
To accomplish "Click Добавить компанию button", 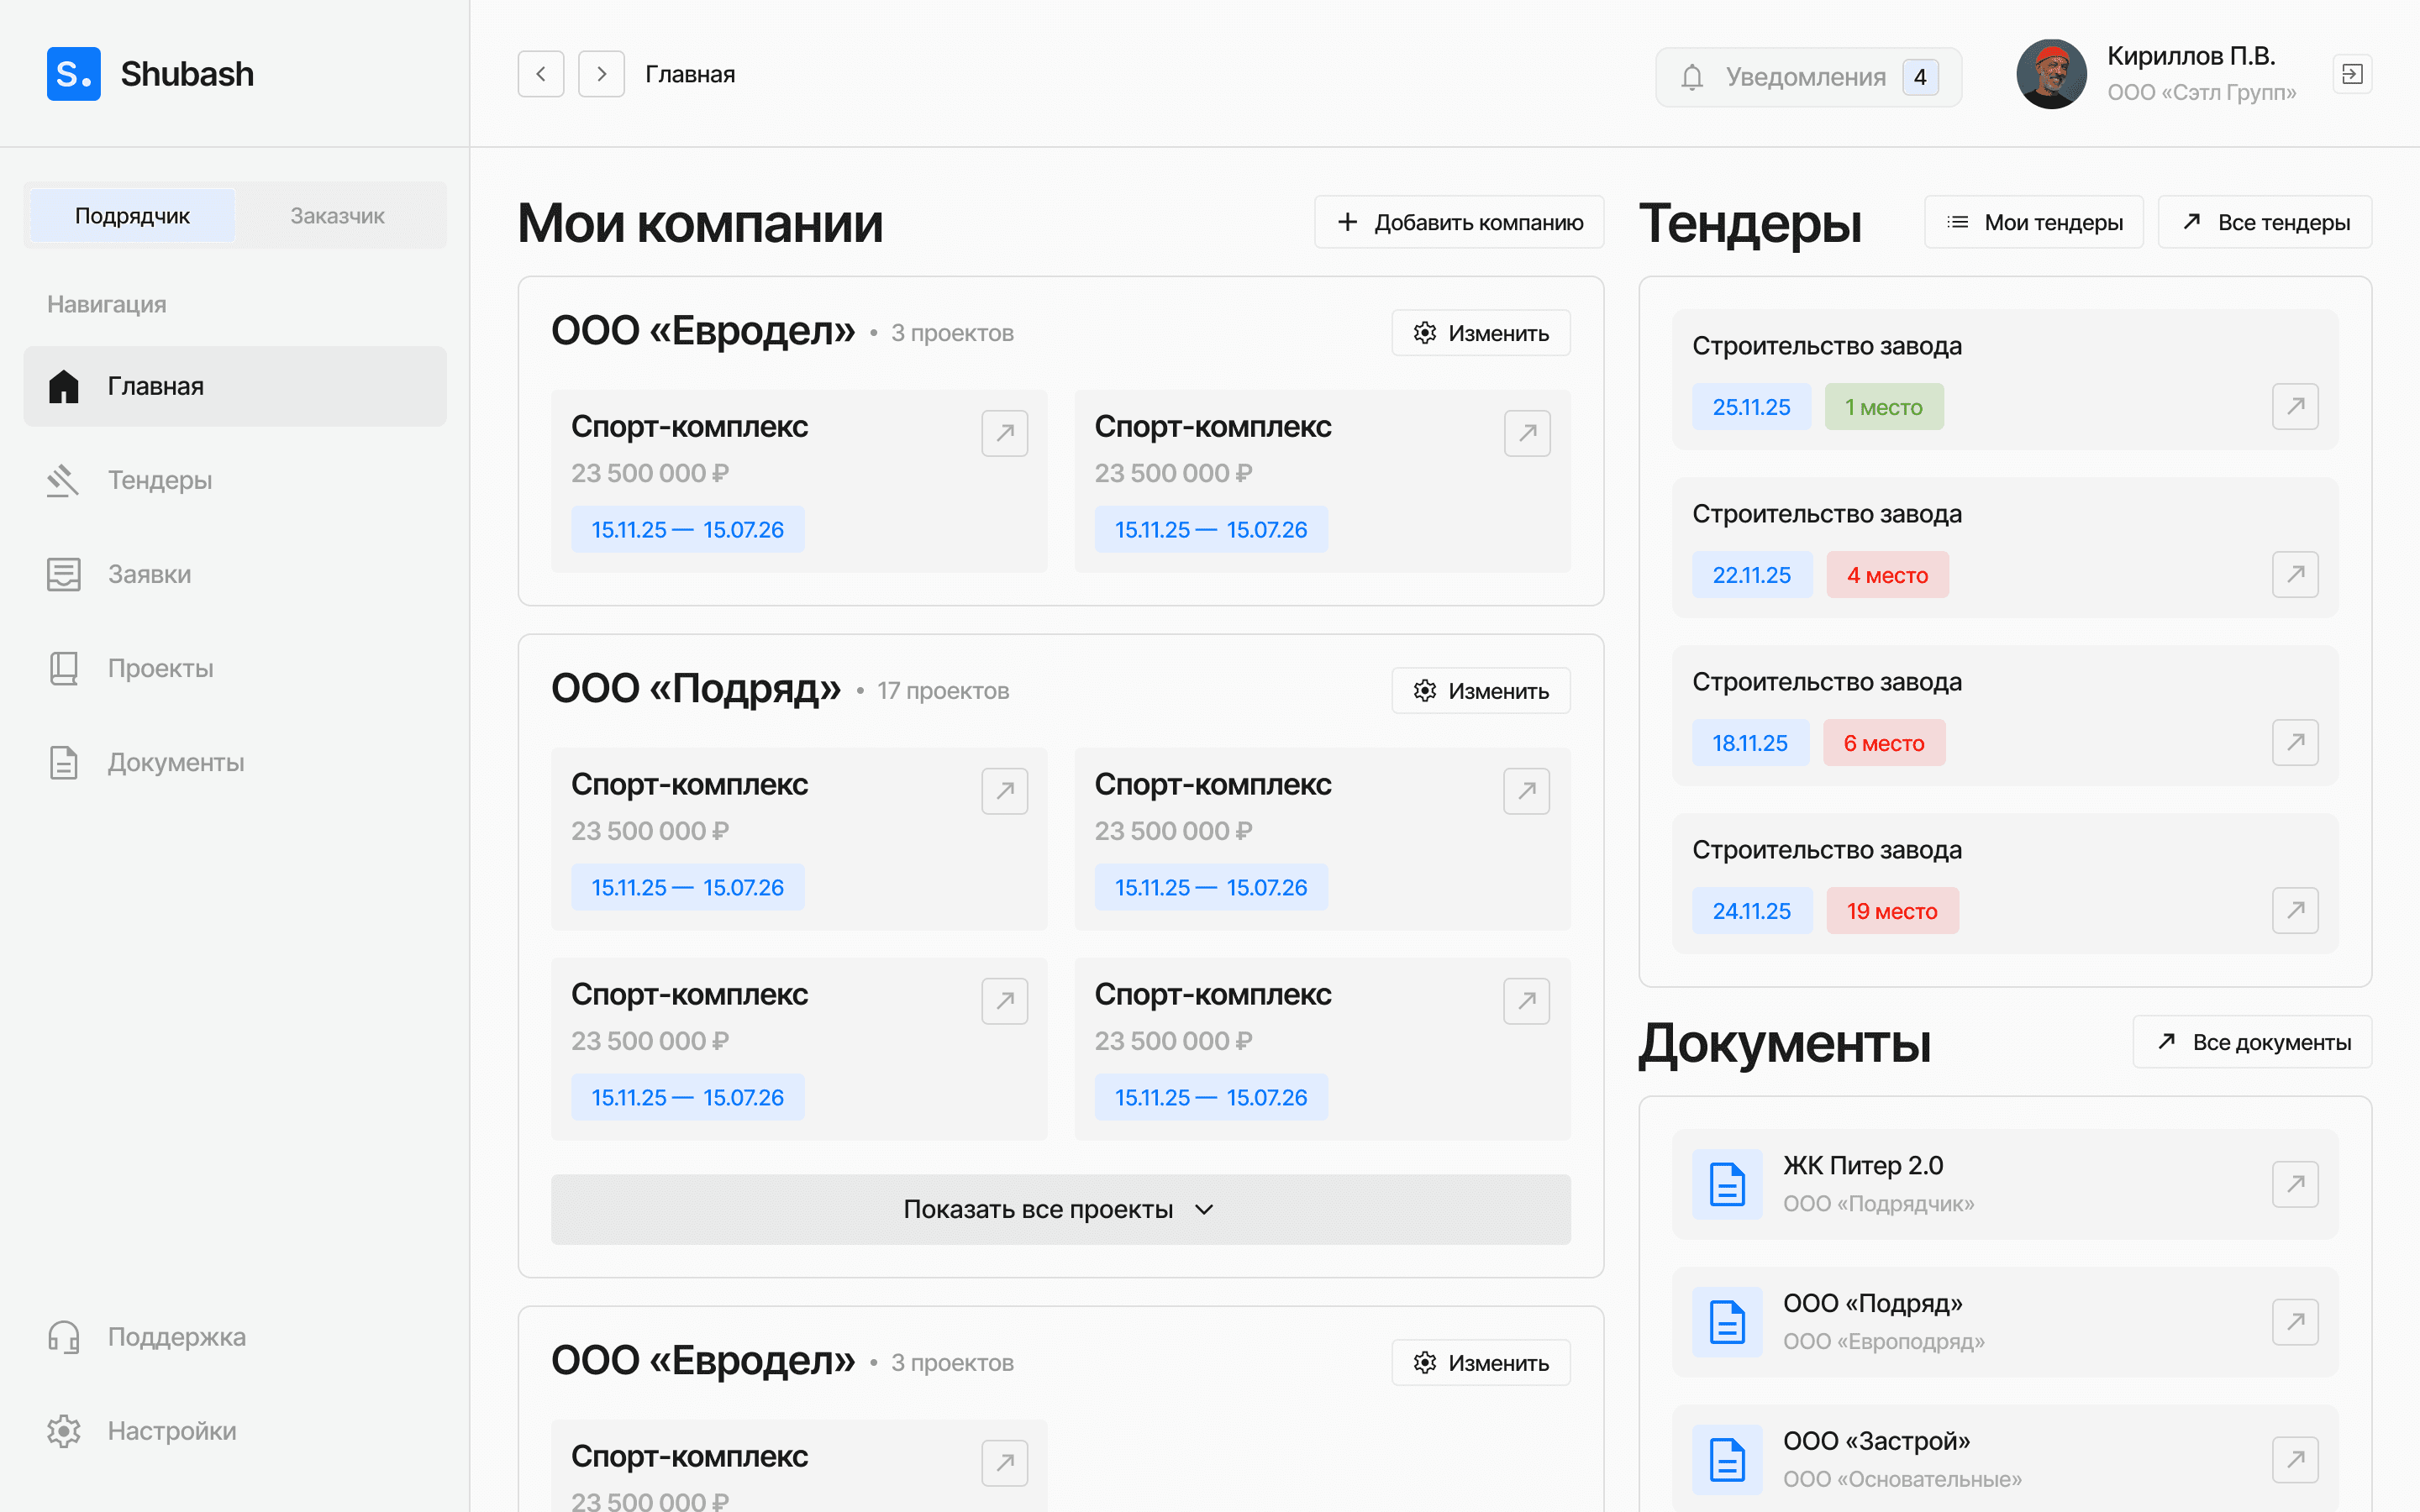I will tap(1458, 221).
